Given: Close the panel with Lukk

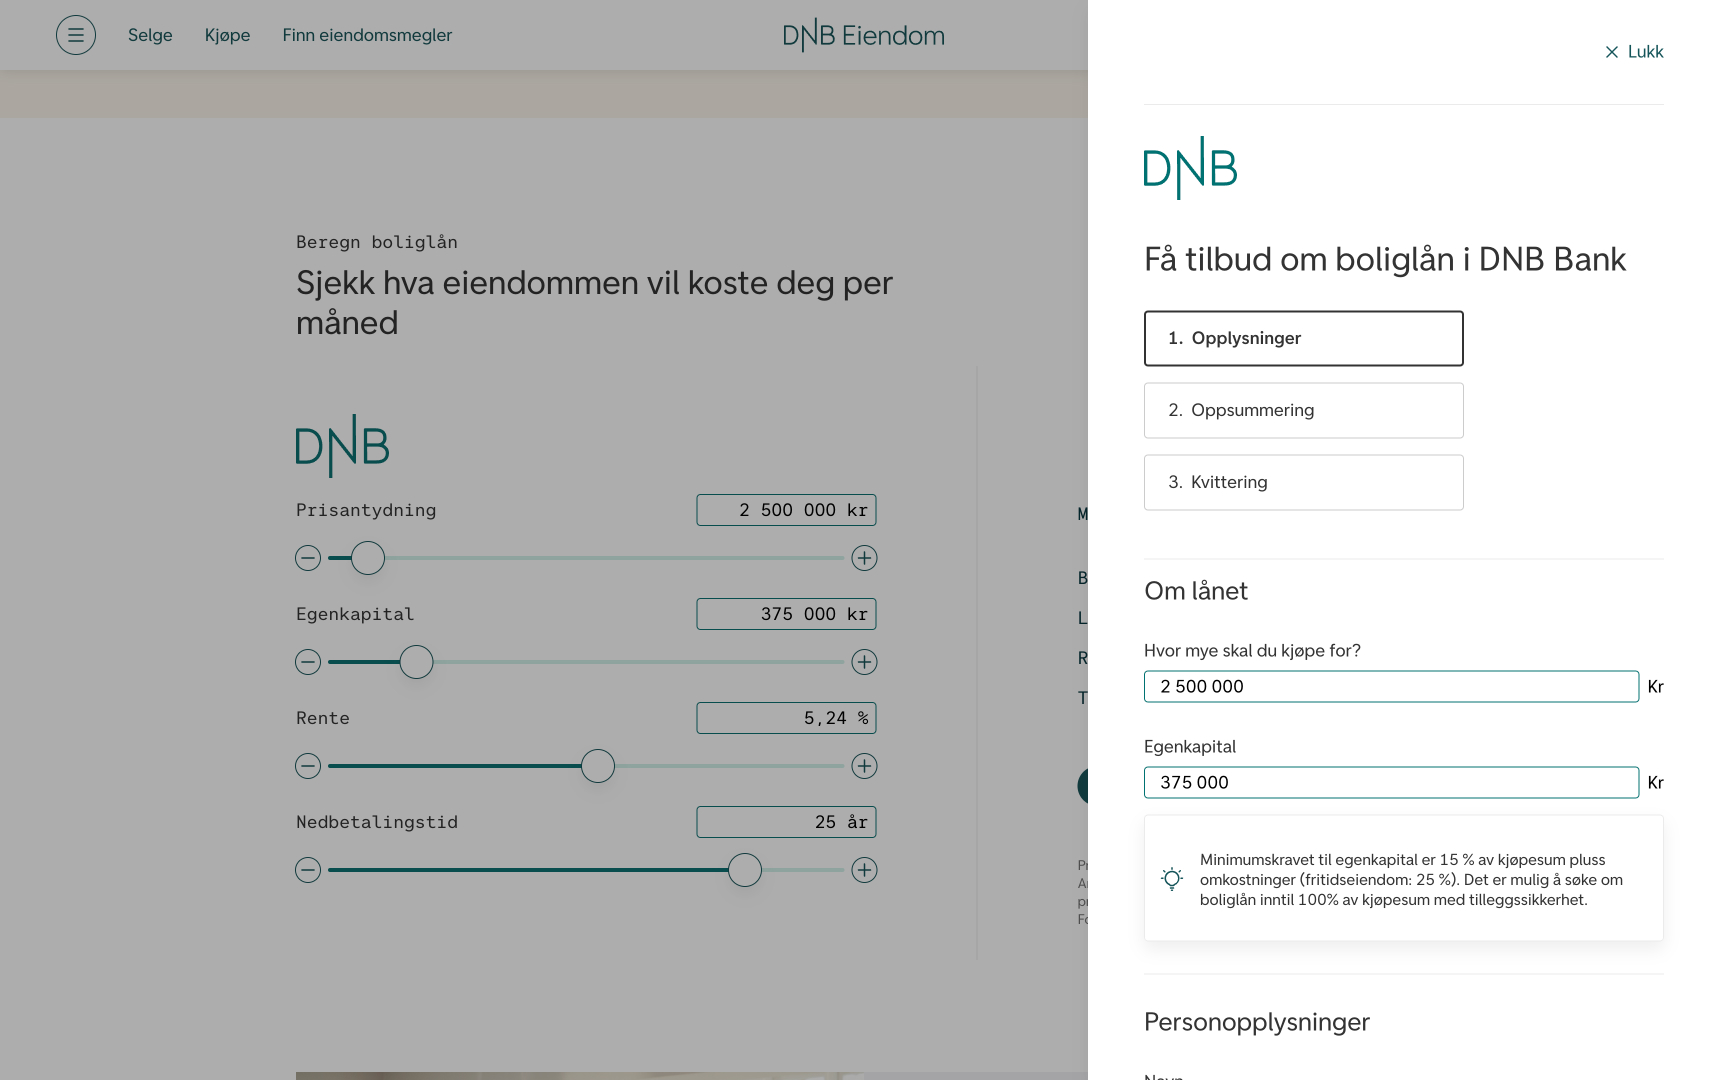Looking at the screenshot, I should [x=1634, y=52].
